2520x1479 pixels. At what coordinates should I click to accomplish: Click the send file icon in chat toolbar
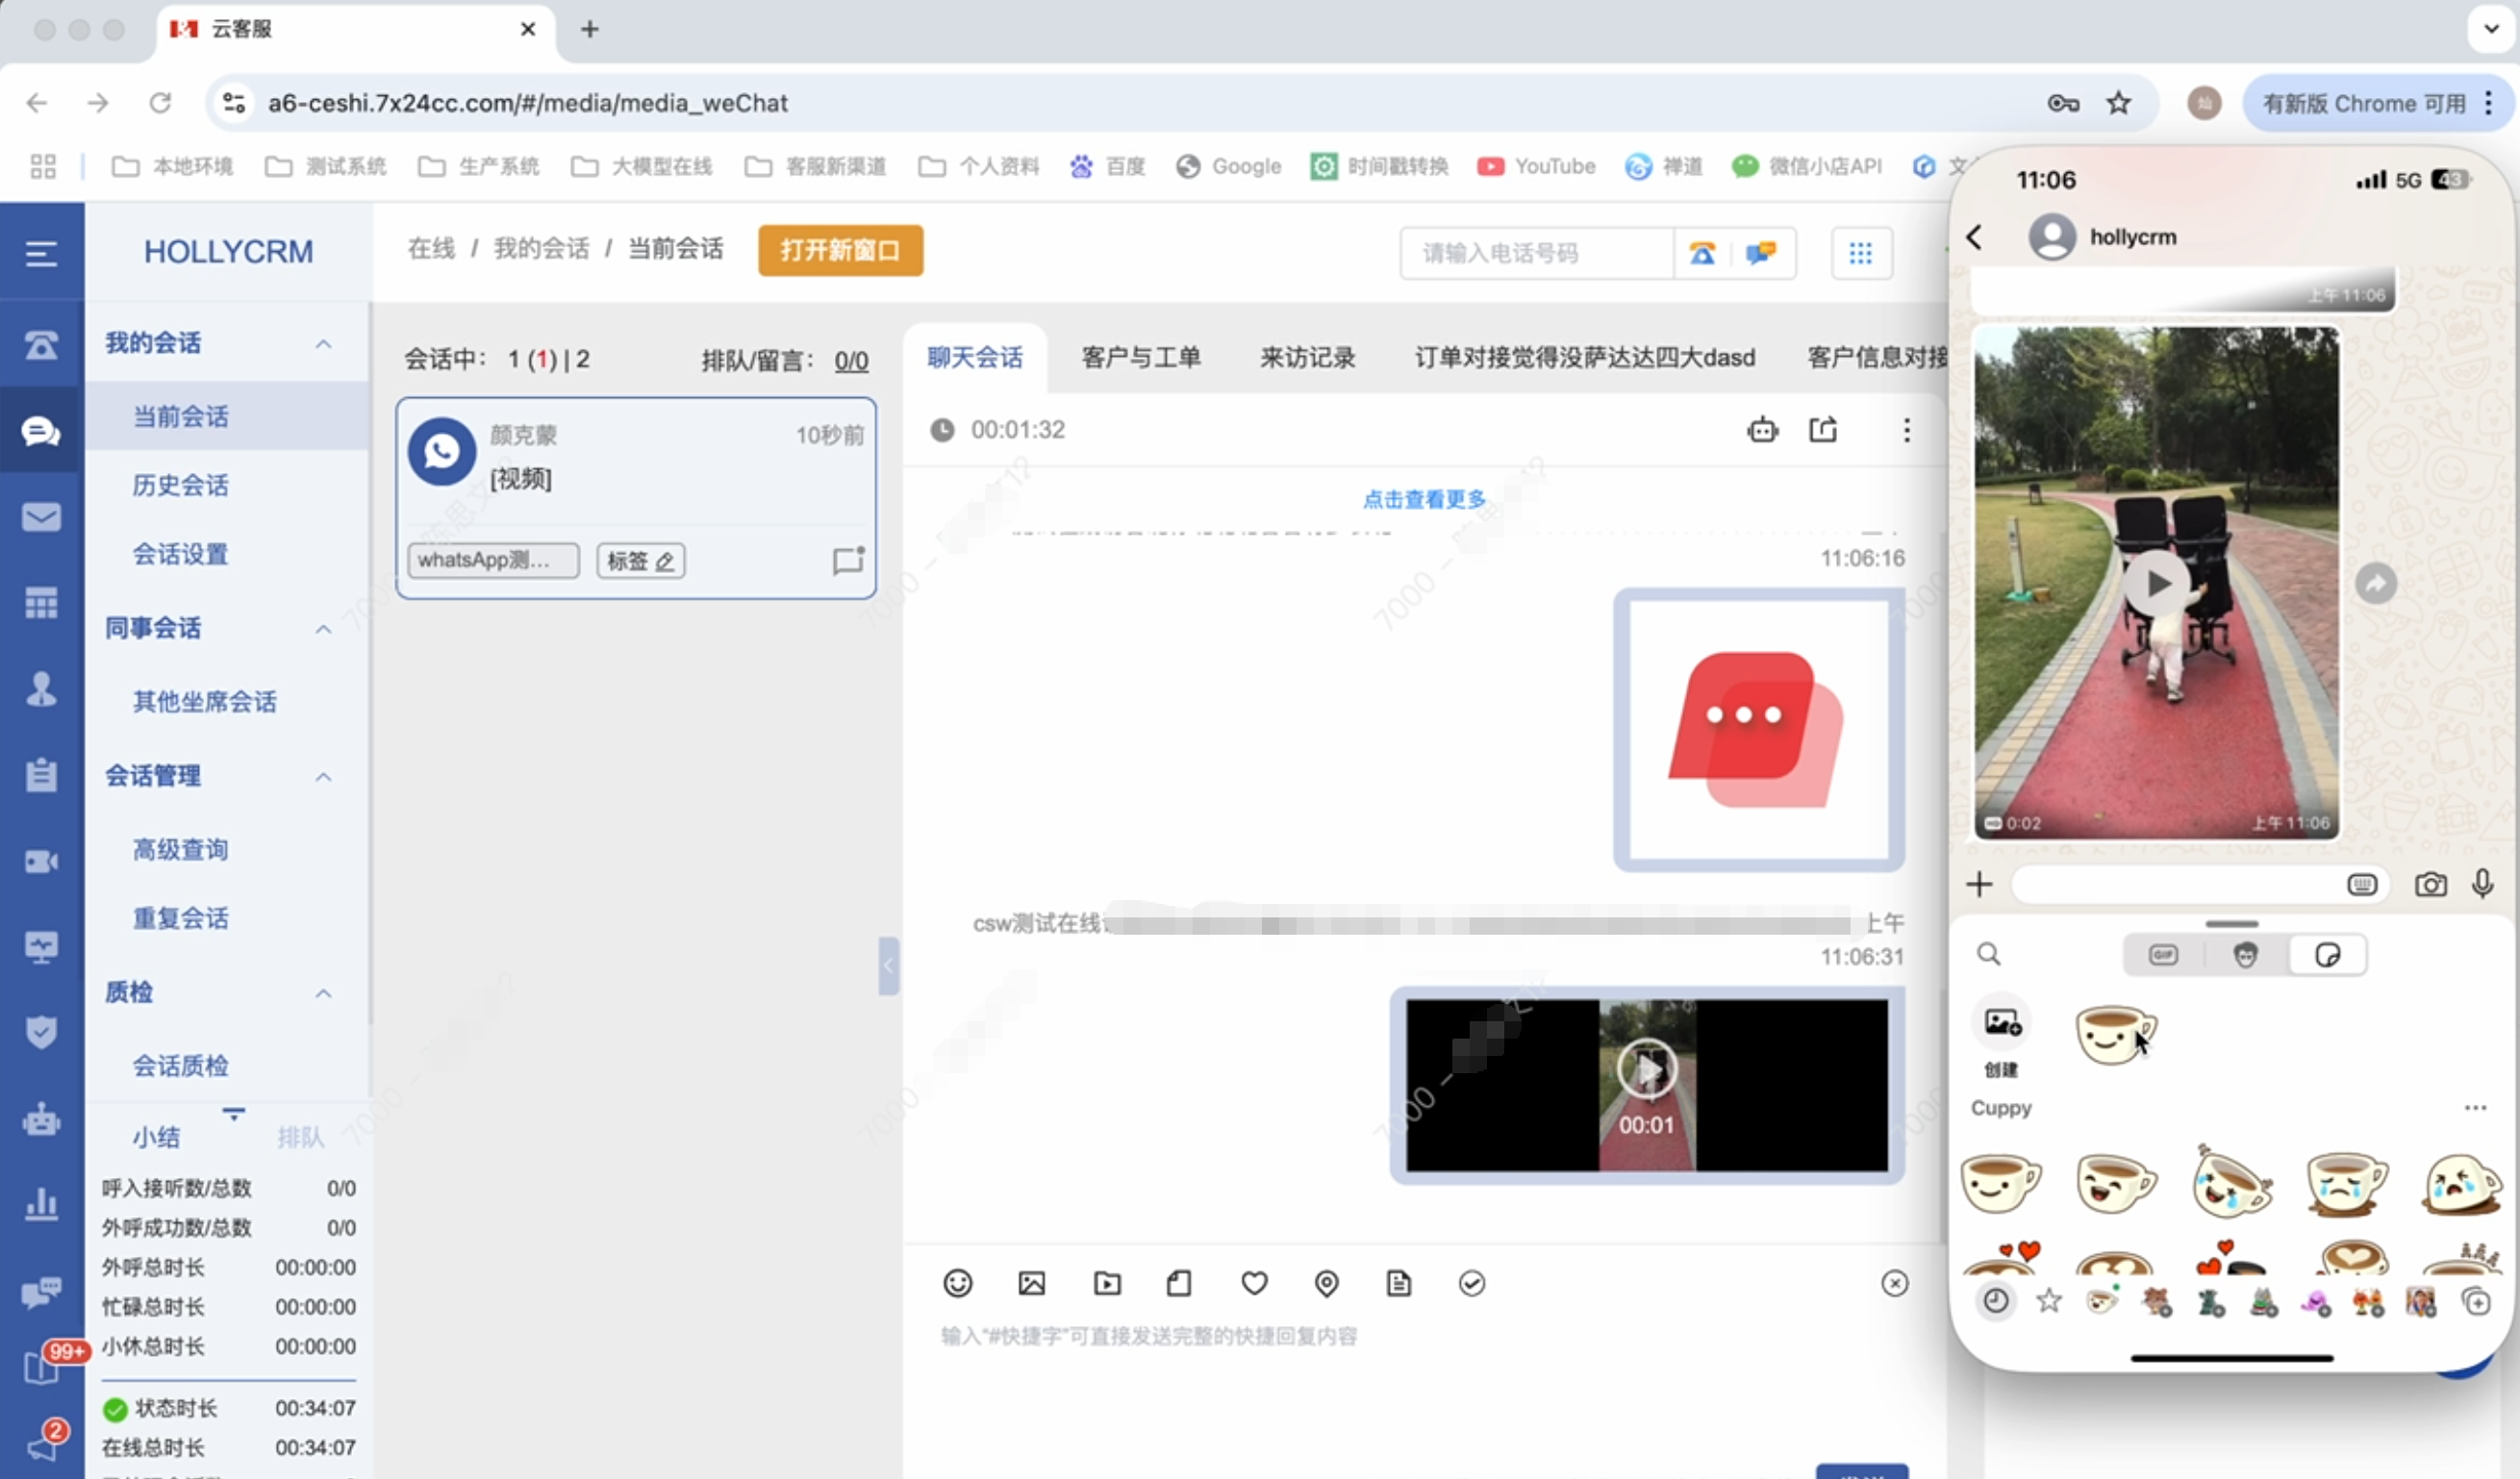pos(1179,1283)
